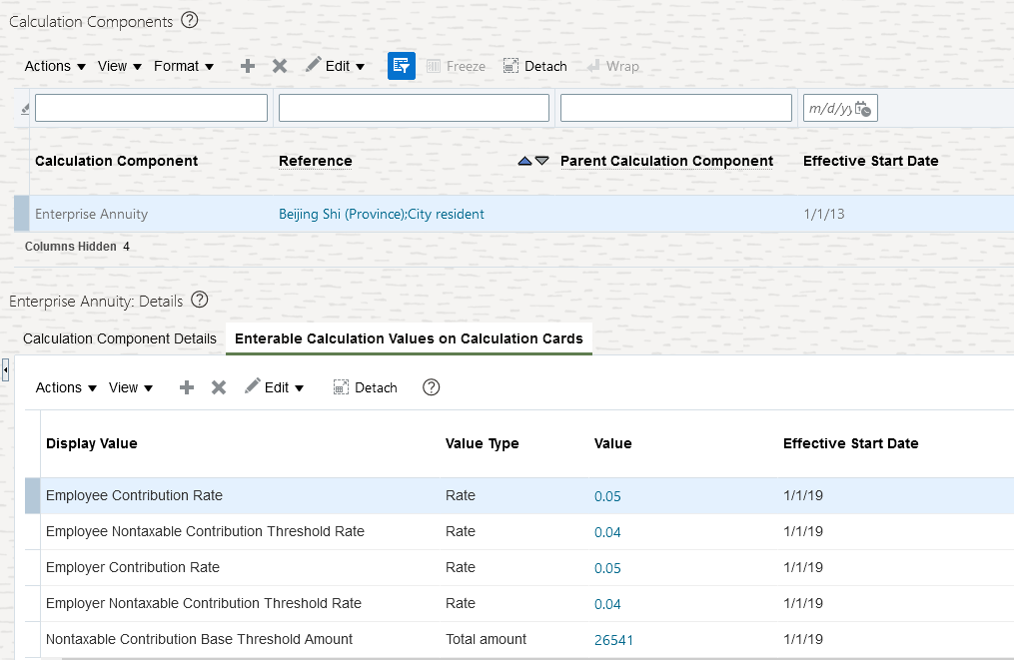Open the Beijing Shi (Province):City resident link
This screenshot has height=660, width=1014.
pos(381,214)
